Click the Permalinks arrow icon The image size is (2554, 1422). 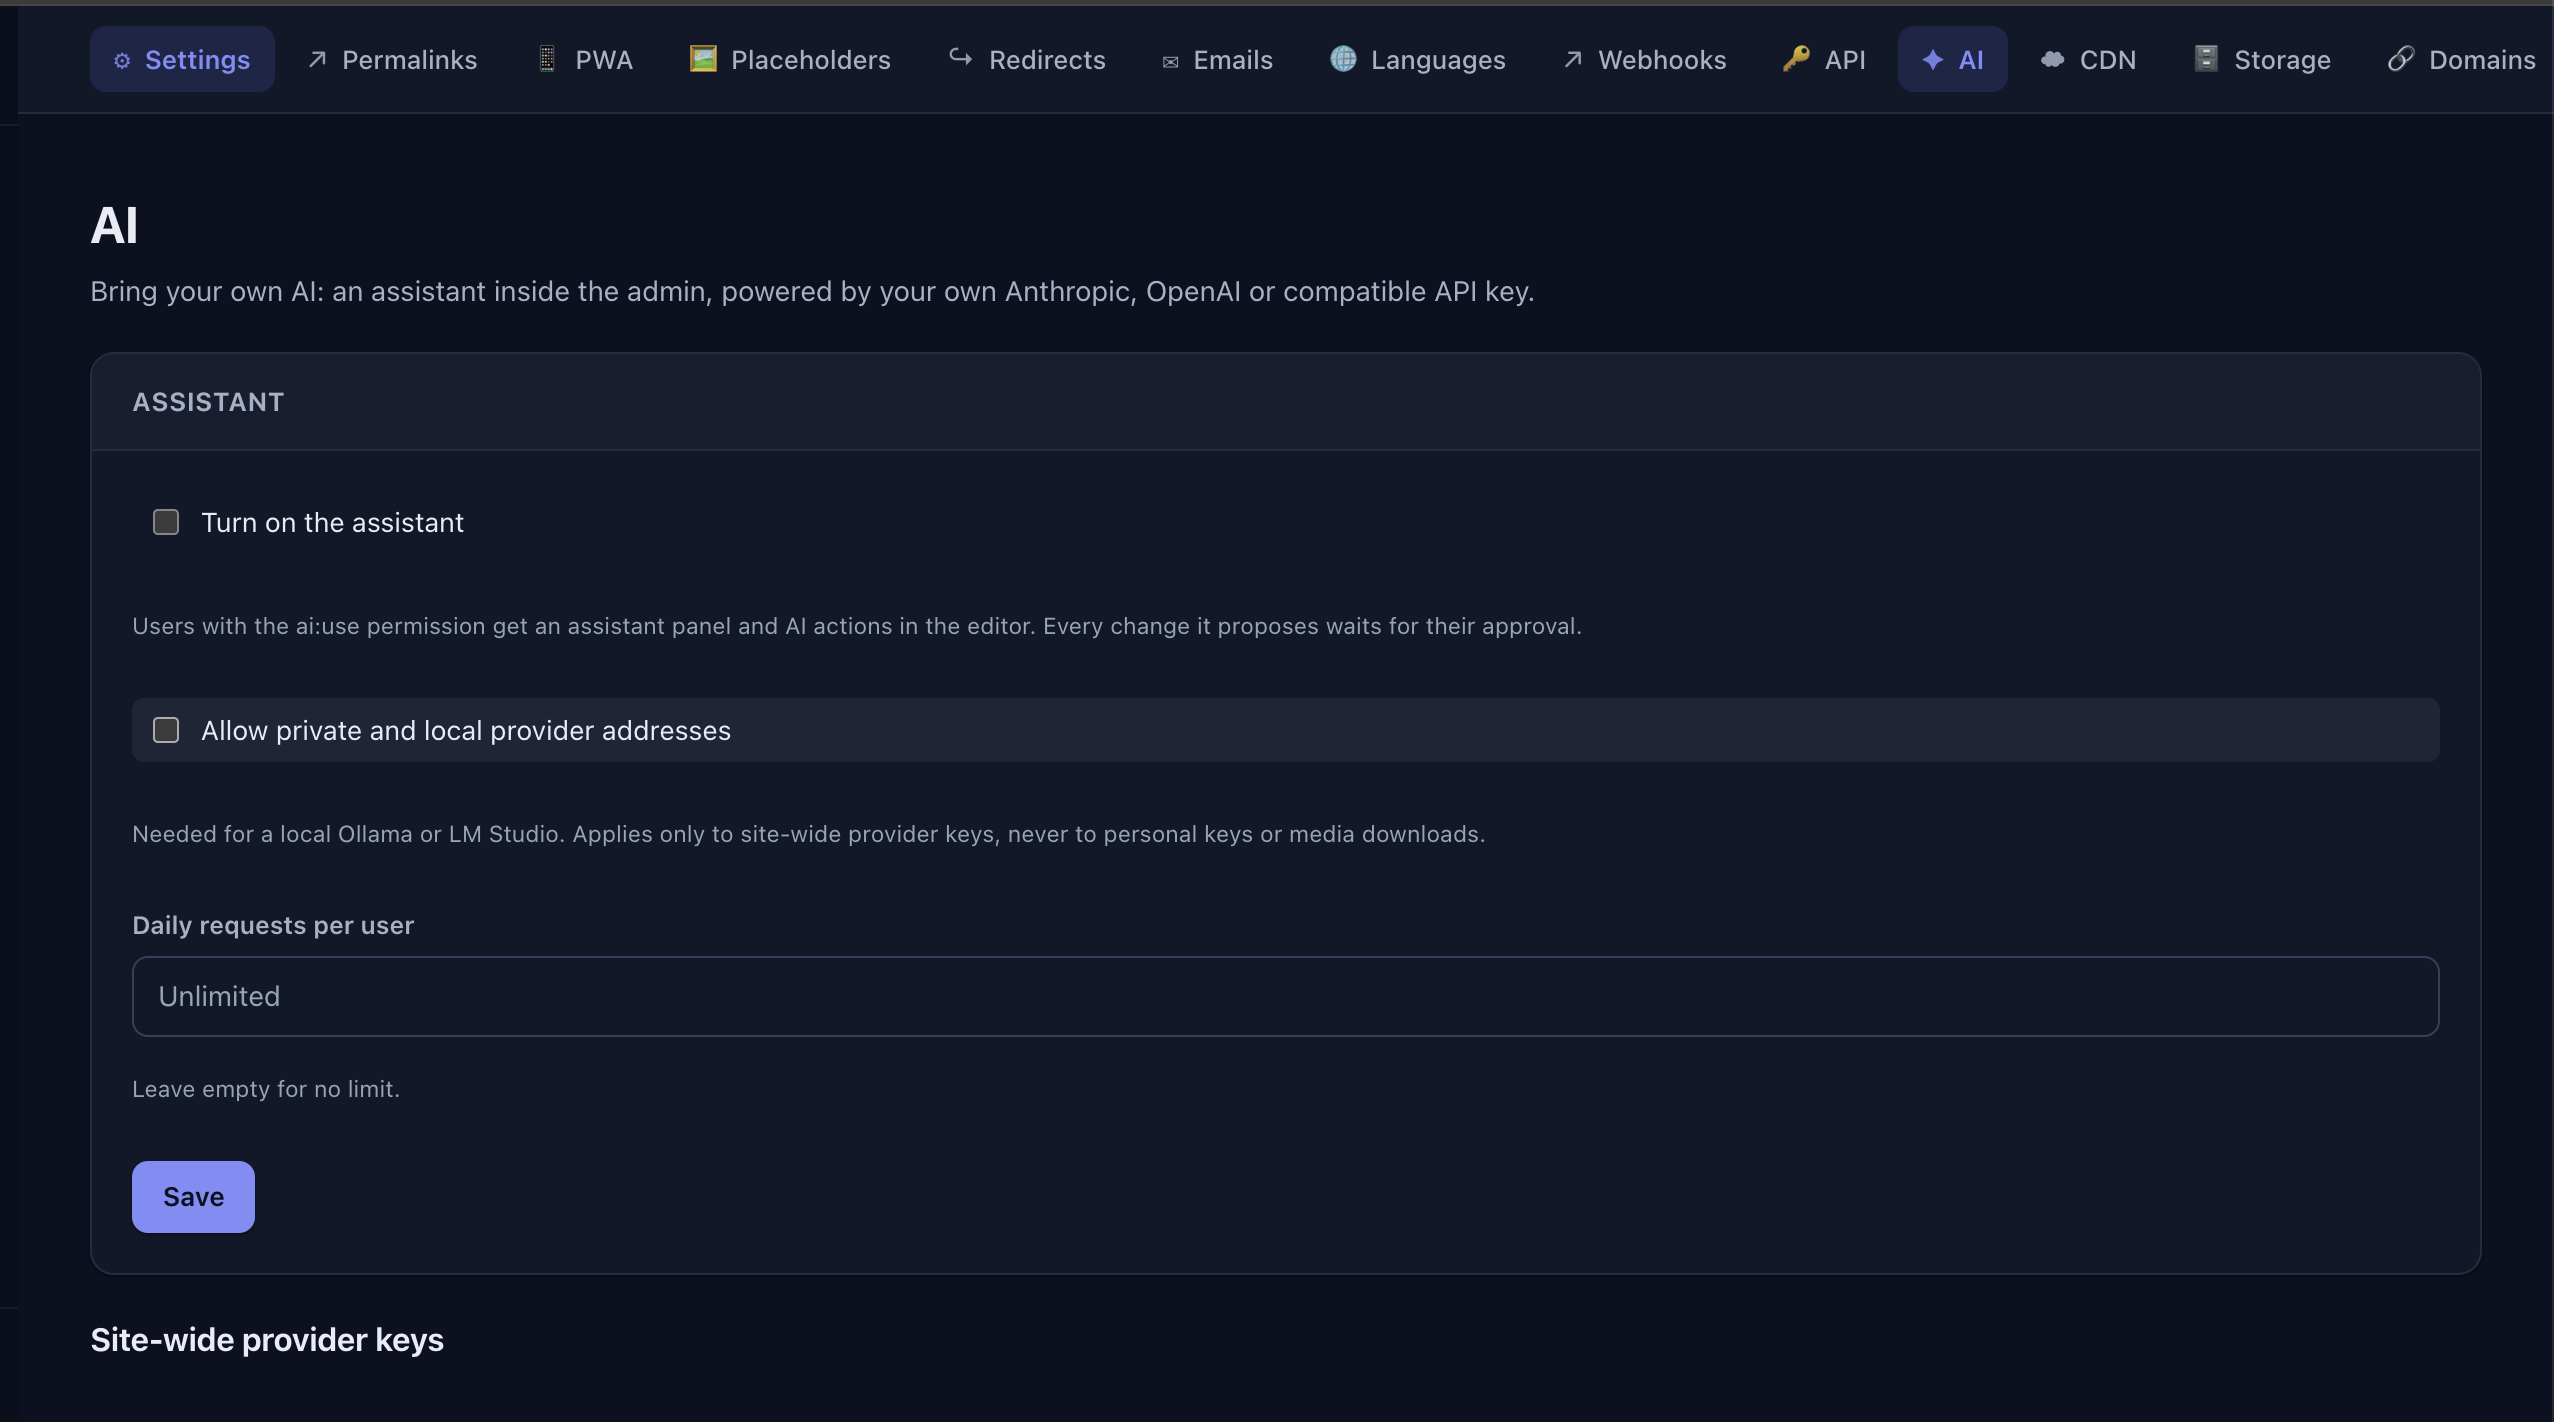tap(317, 60)
